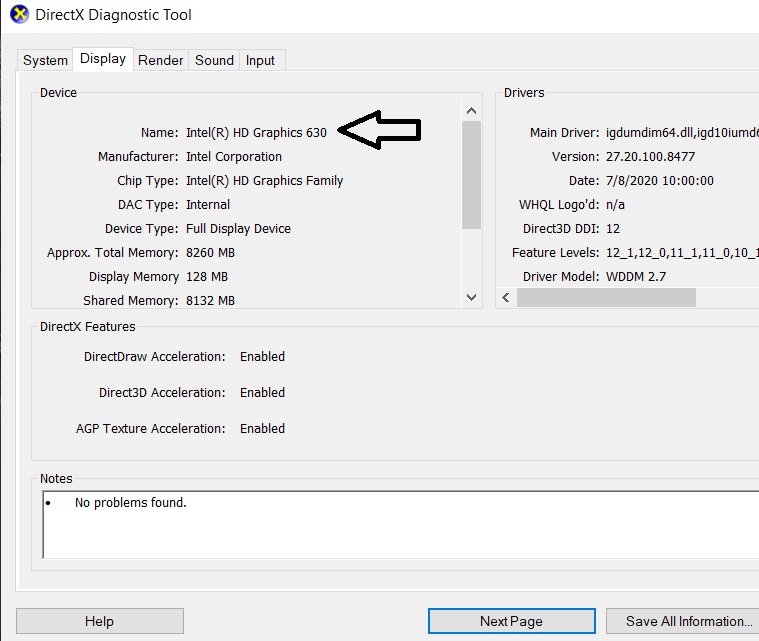This screenshot has width=759, height=641.
Task: Click the 'Intel(R) HD Graphics Family' chip type
Action: click(264, 181)
